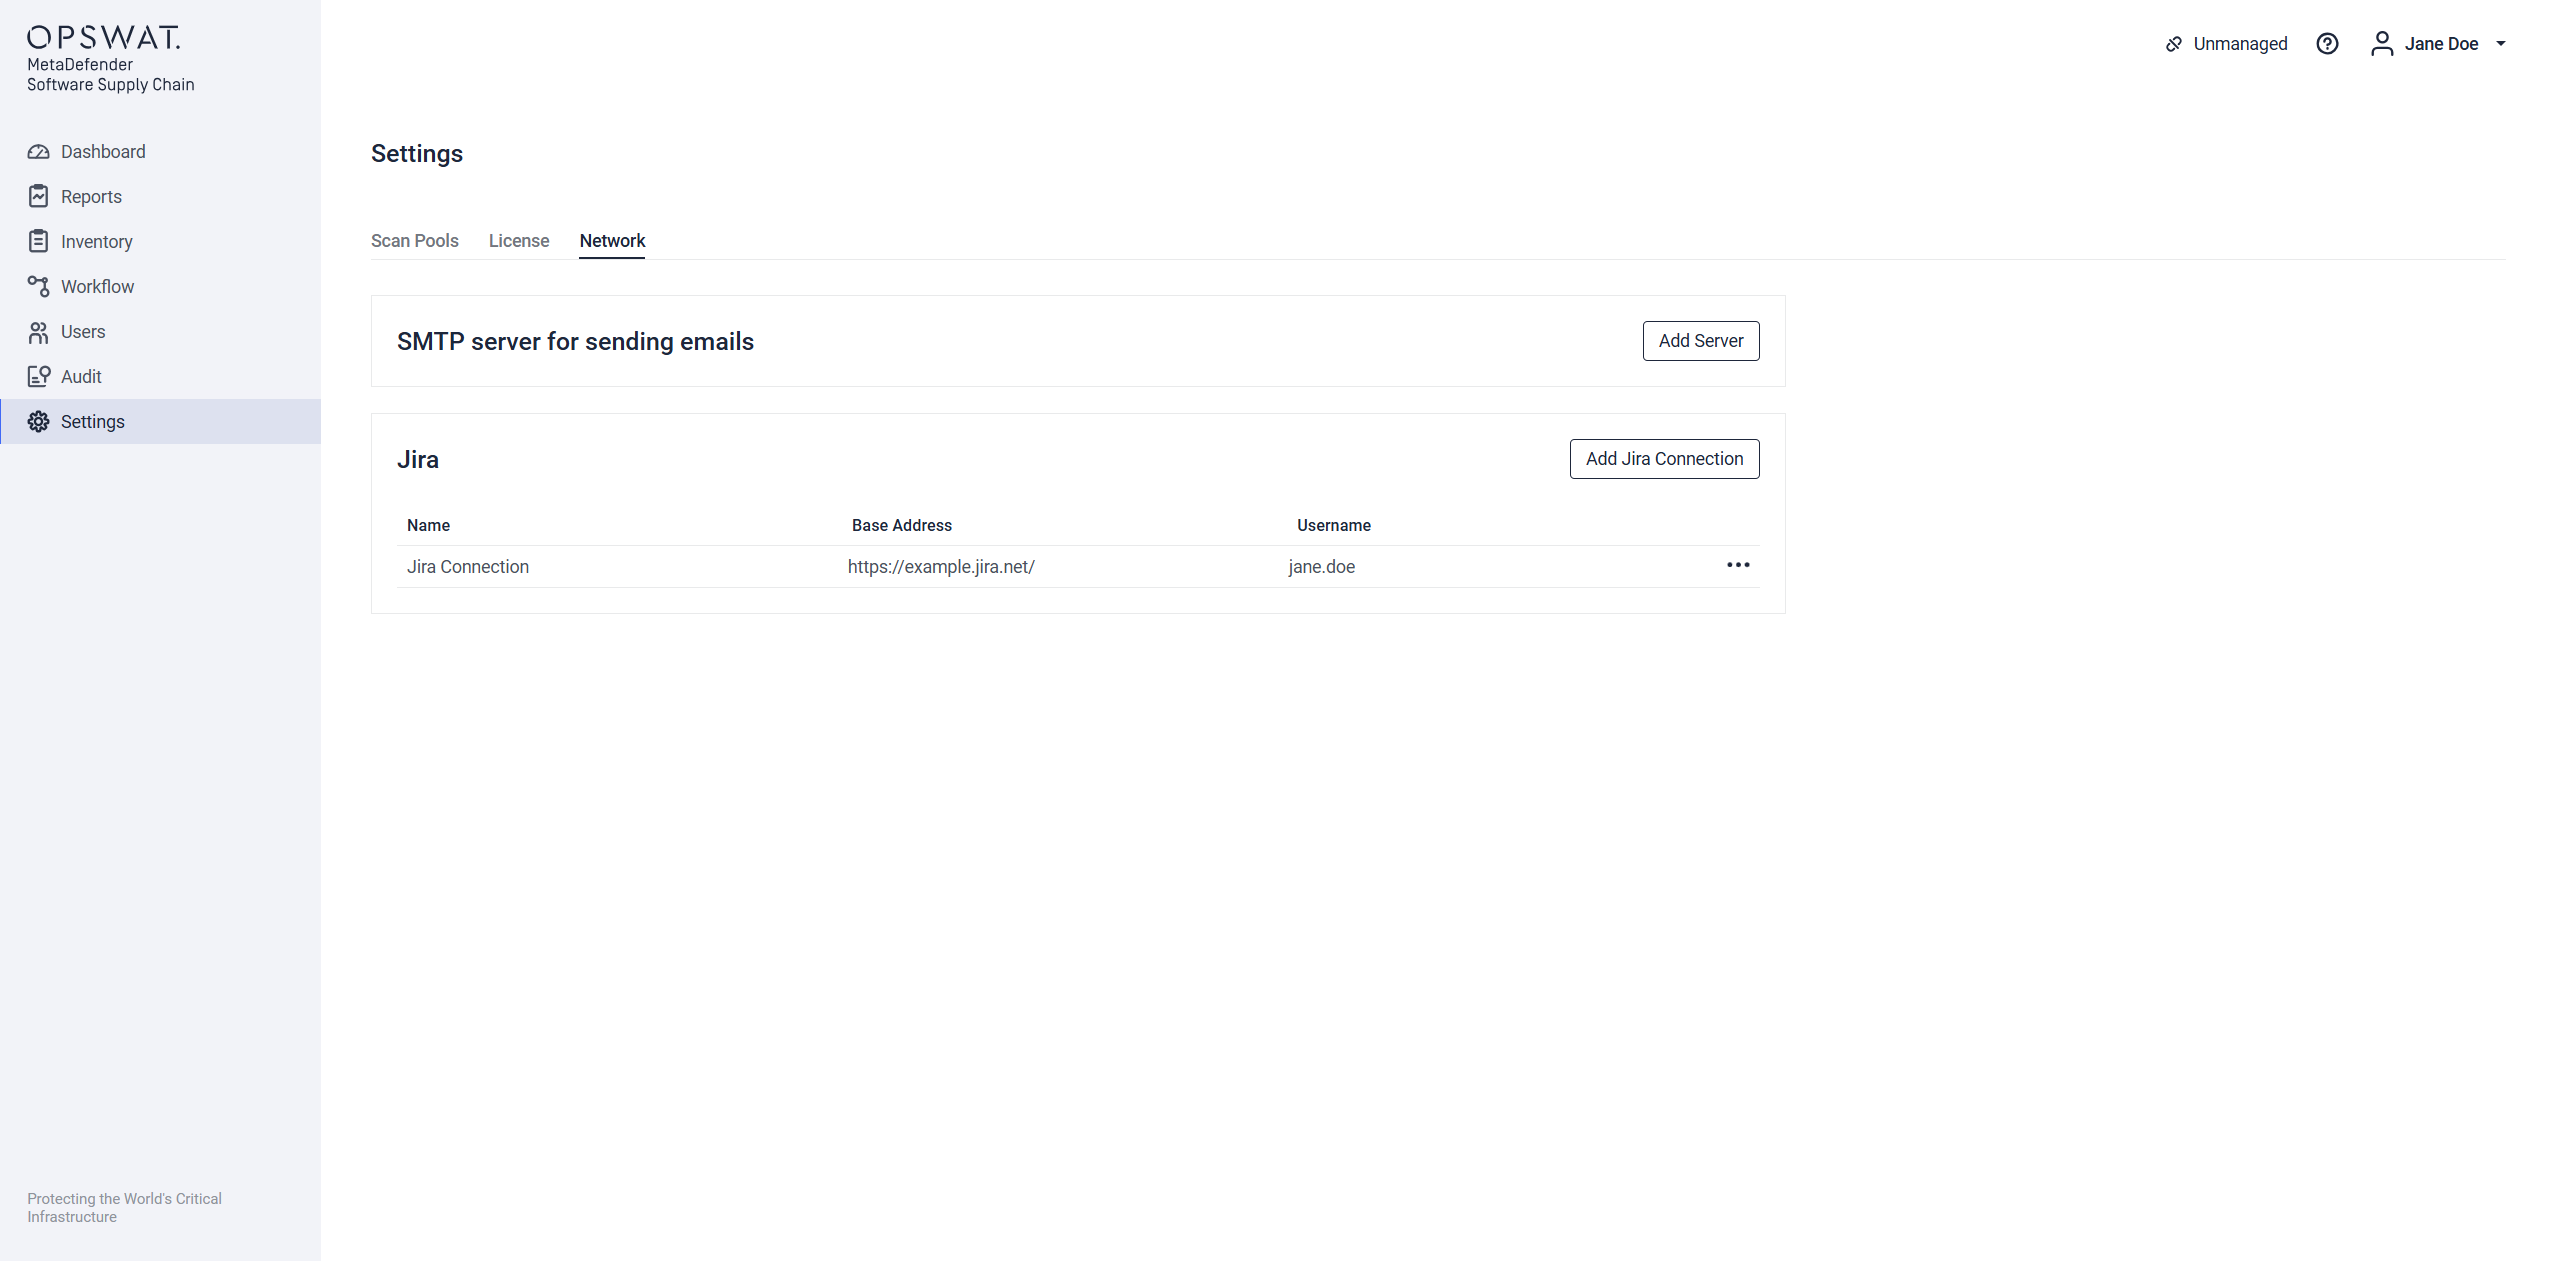Screen dimensions: 2549x1261
Task: Open Workflow from the sidebar
Action: coord(160,287)
